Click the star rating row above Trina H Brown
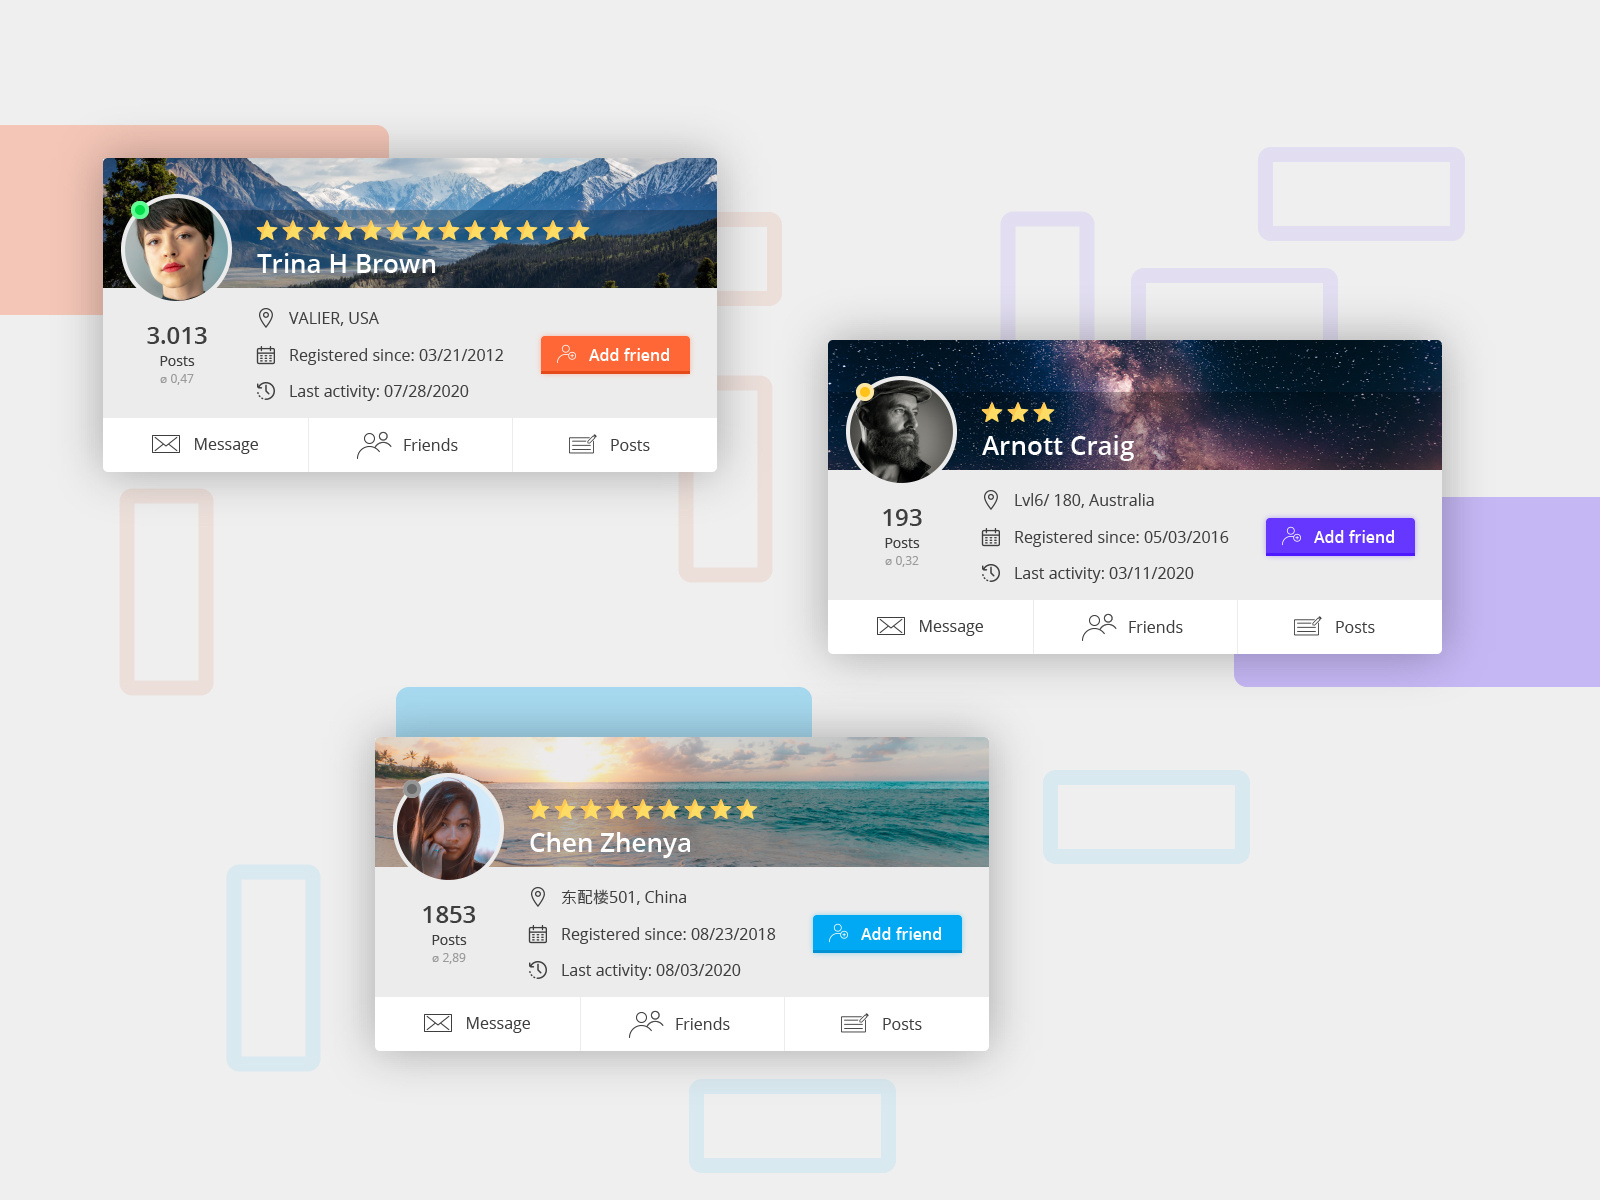1600x1200 pixels. coord(423,231)
